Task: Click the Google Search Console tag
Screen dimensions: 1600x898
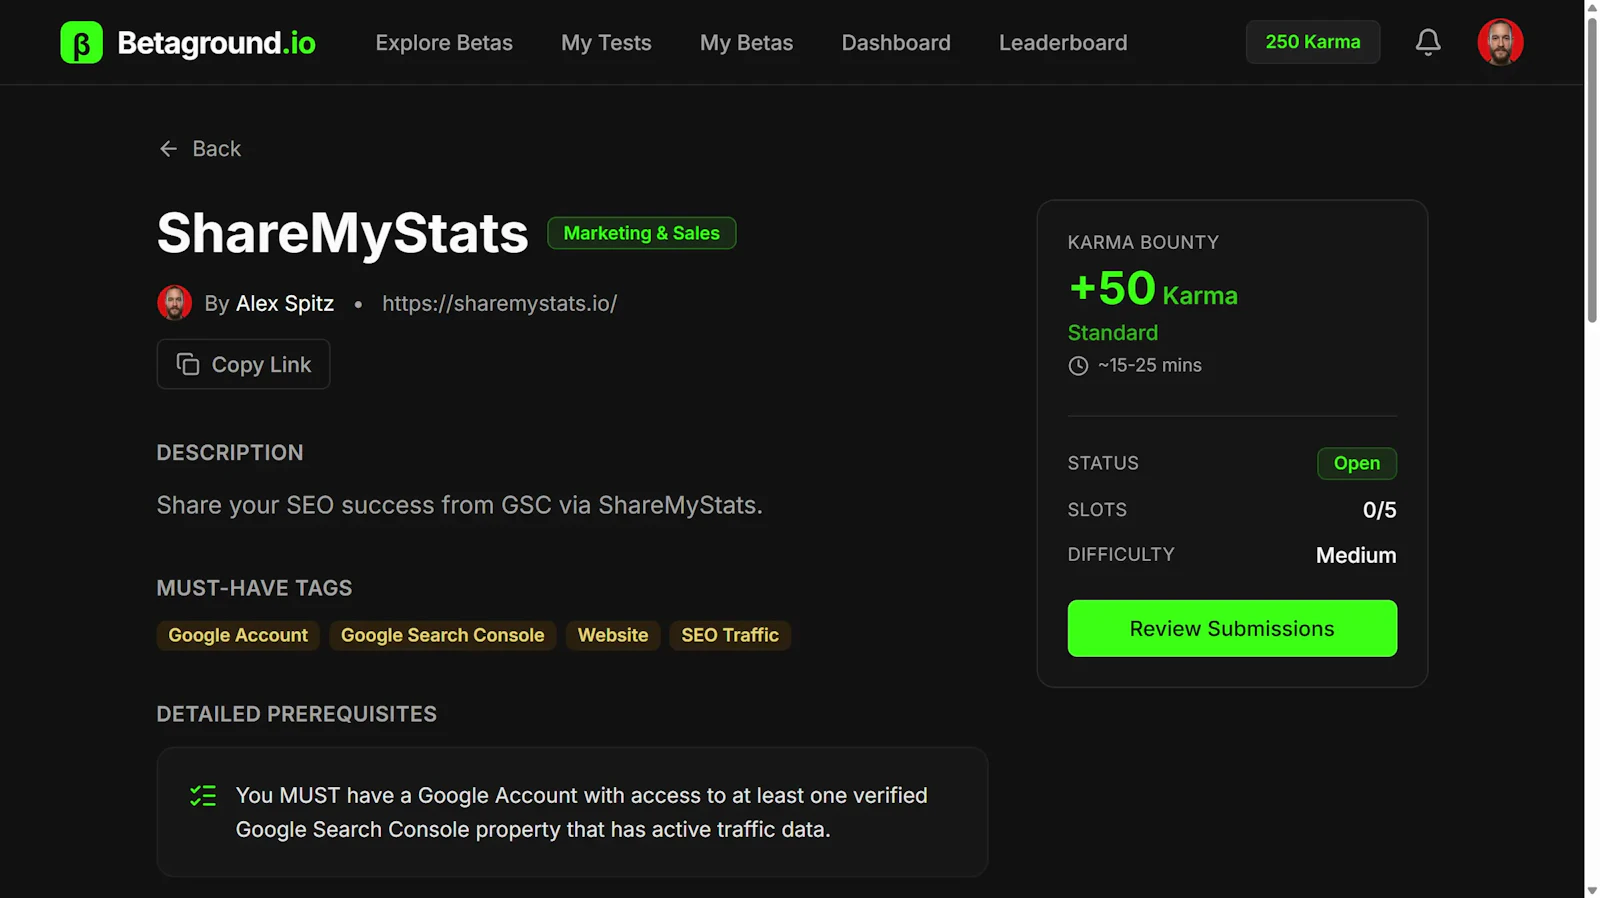Action: tap(442, 635)
